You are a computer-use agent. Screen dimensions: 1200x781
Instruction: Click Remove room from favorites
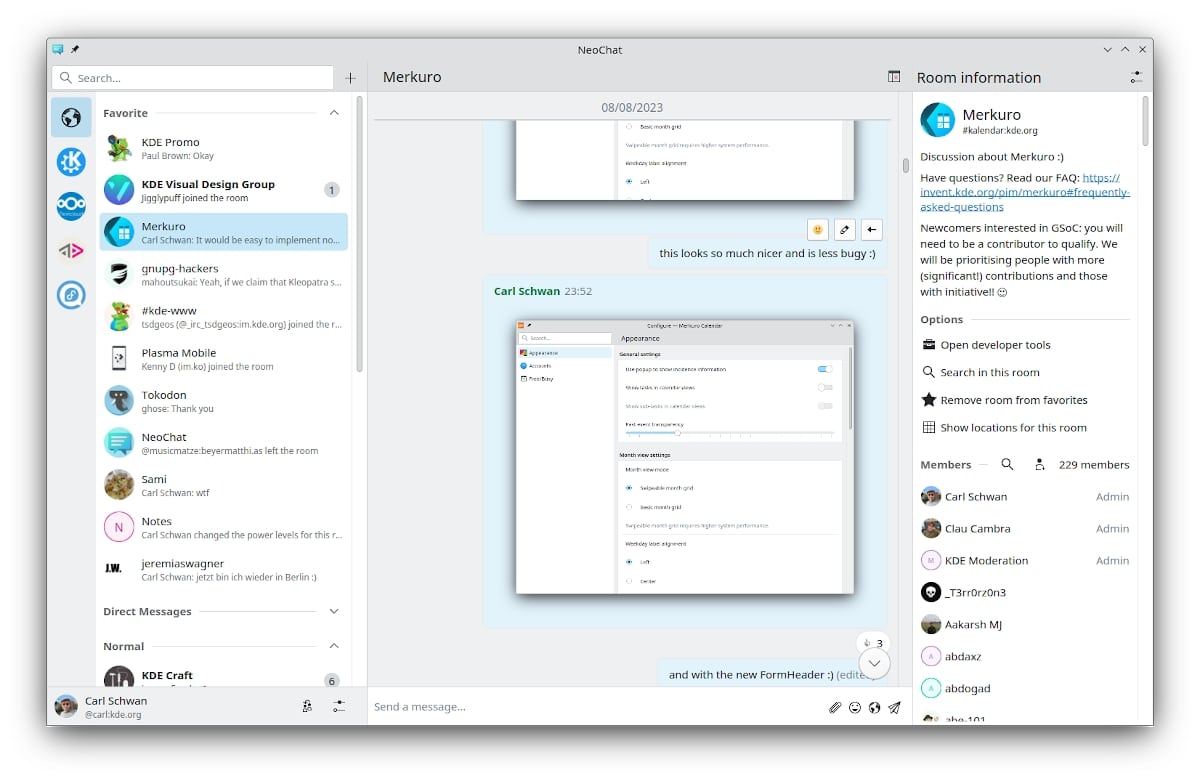click(x=1025, y=400)
